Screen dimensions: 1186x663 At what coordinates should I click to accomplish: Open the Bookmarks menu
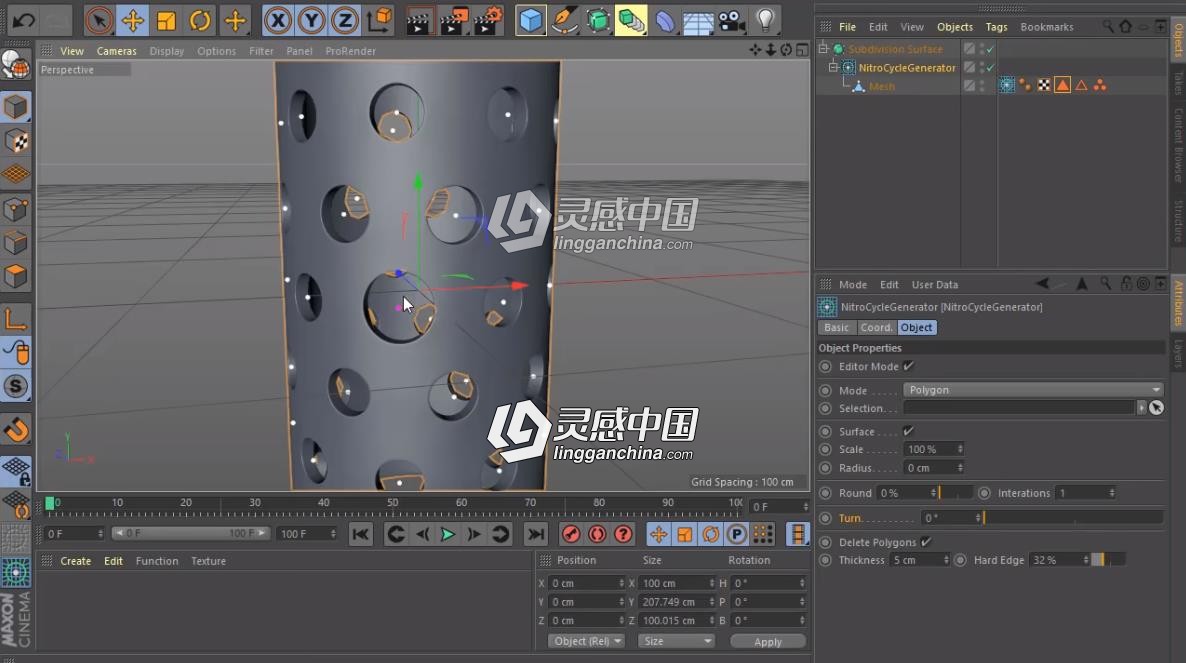point(1047,26)
